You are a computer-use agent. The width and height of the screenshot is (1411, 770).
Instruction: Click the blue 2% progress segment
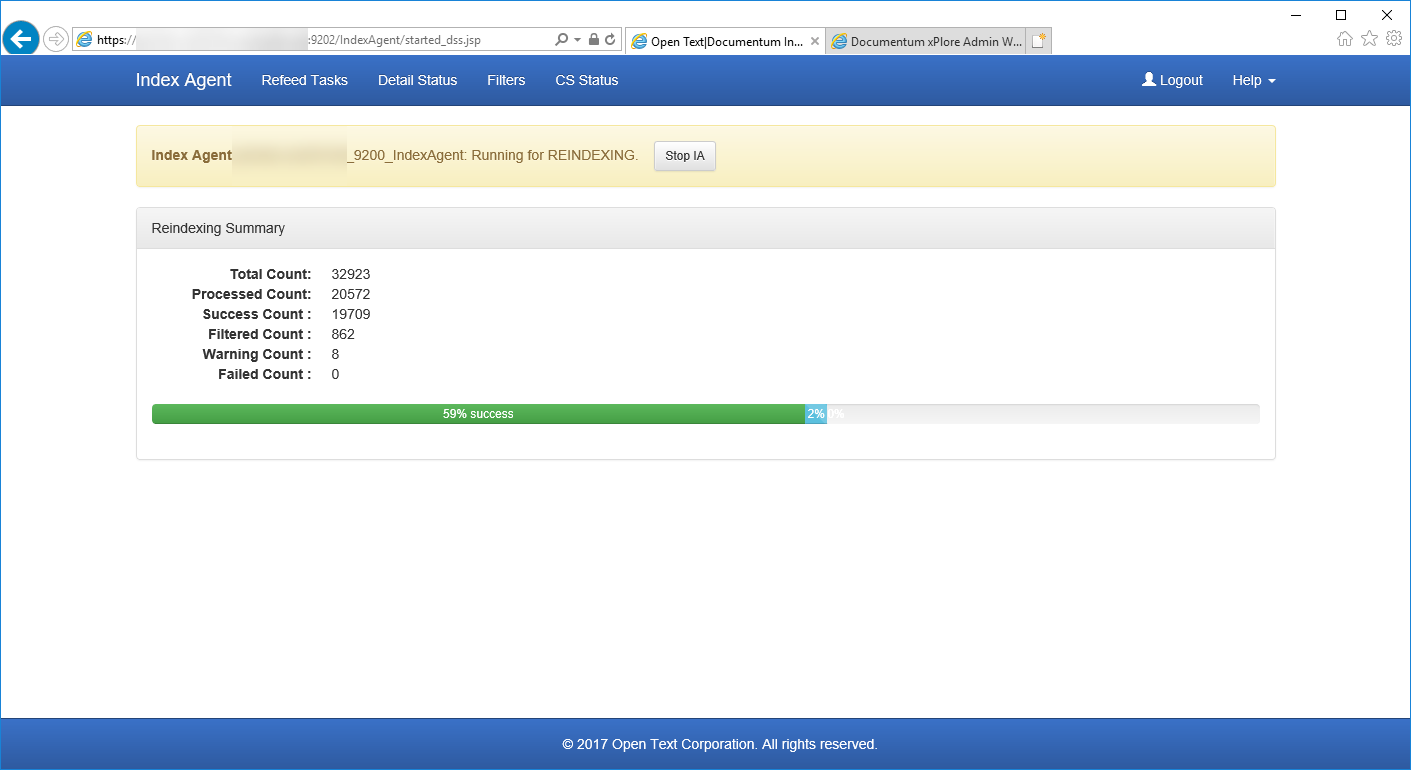pyautogui.click(x=816, y=414)
